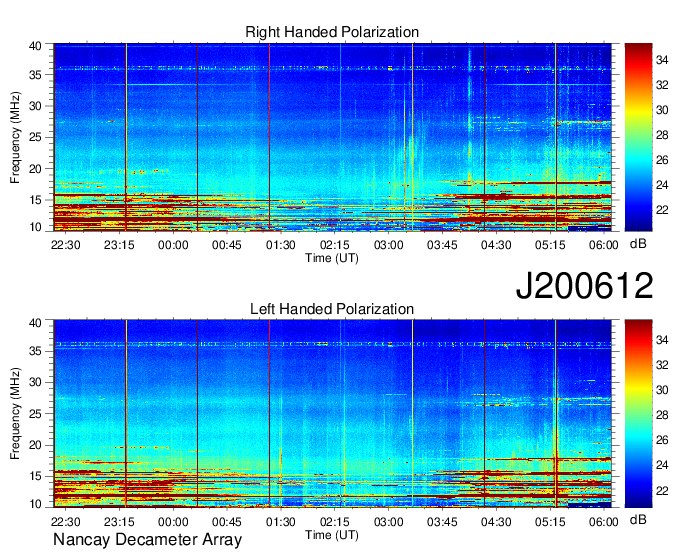Click the 28 dB value on the upper color bar
This screenshot has height=552, width=680.
point(662,135)
